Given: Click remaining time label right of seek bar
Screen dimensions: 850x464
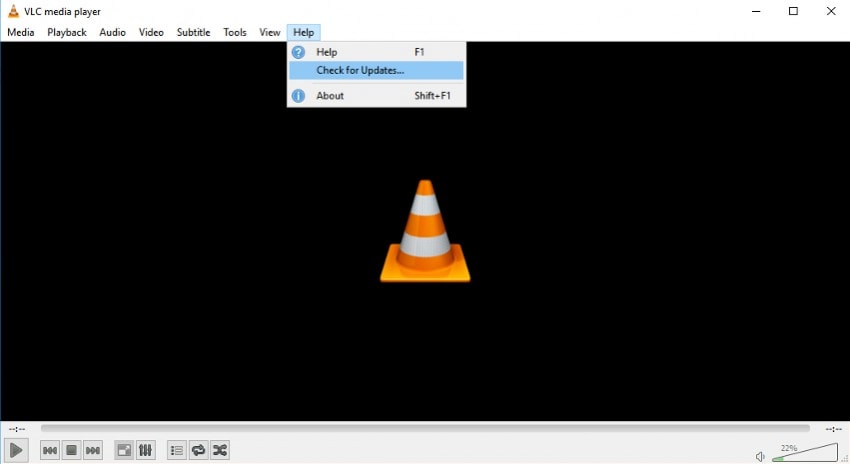Looking at the screenshot, I should click(833, 429).
